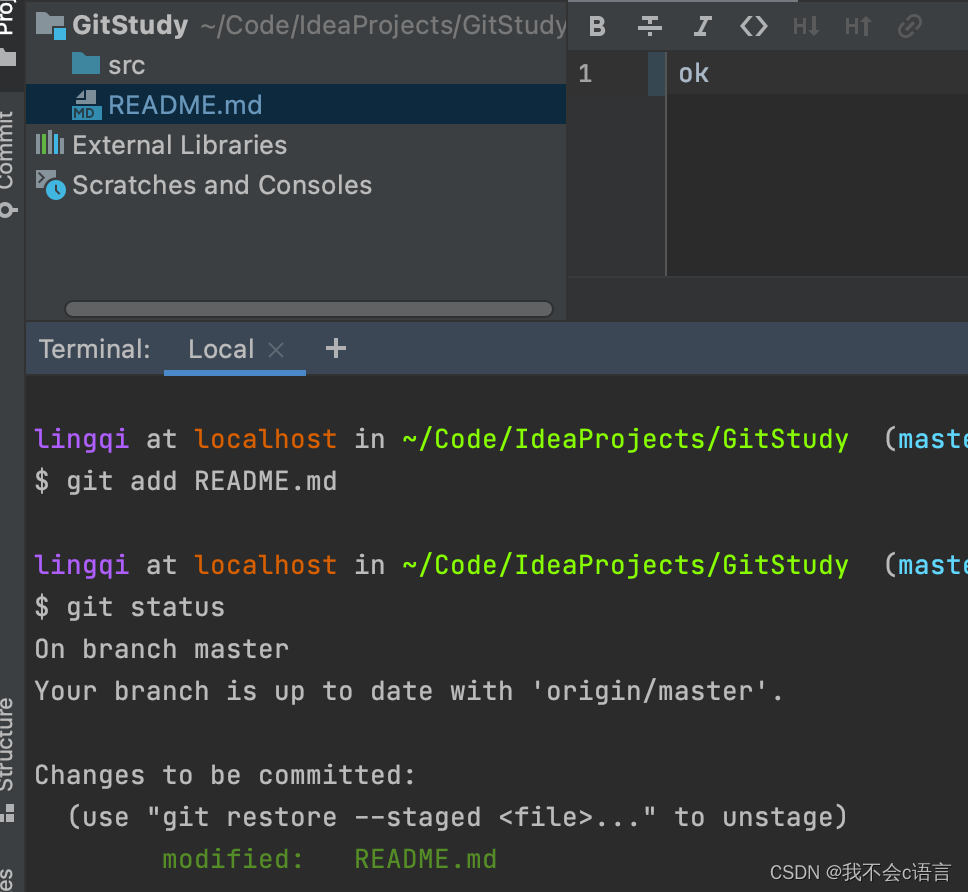Apply italic formatting in the editor
This screenshot has height=892, width=968.
(702, 26)
